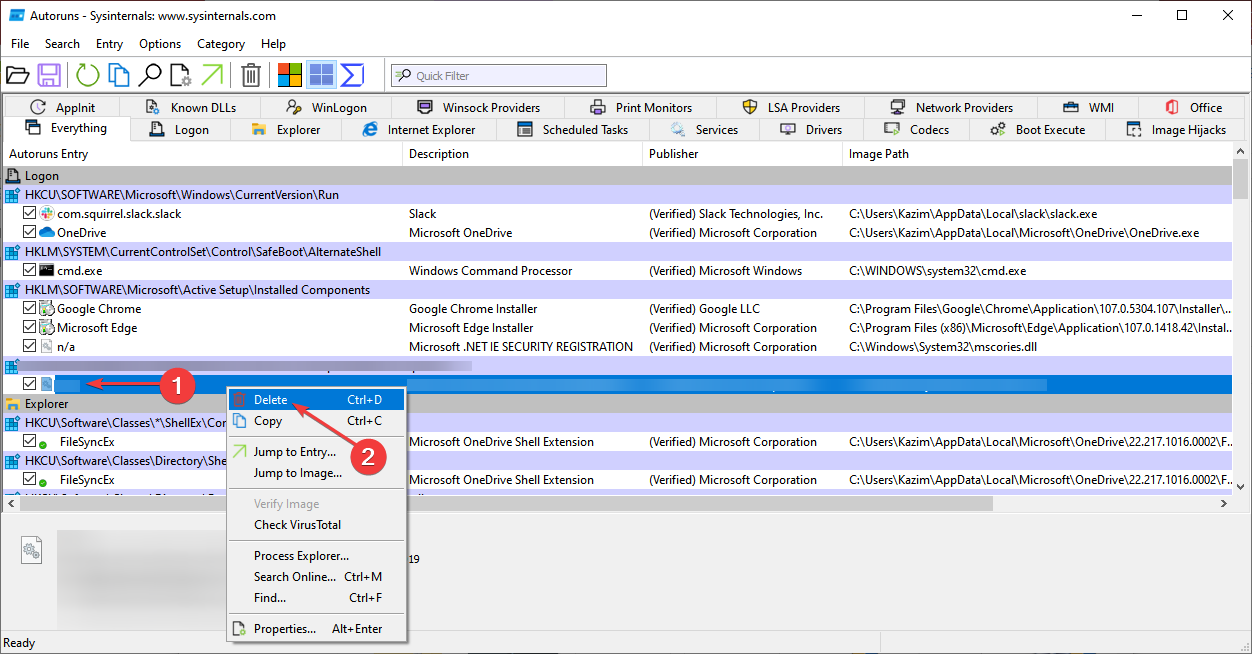
Task: Open the LSA Providers tab
Action: (x=790, y=108)
